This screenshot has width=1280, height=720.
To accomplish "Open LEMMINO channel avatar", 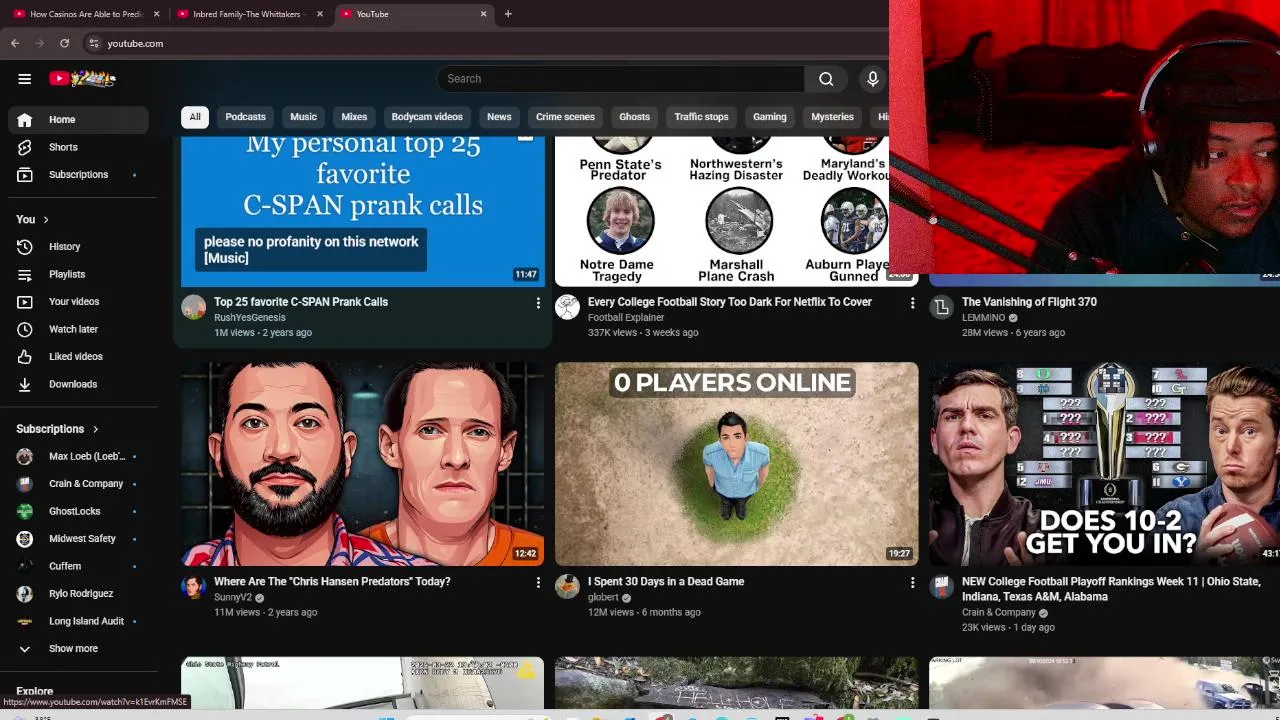I will click(x=941, y=307).
